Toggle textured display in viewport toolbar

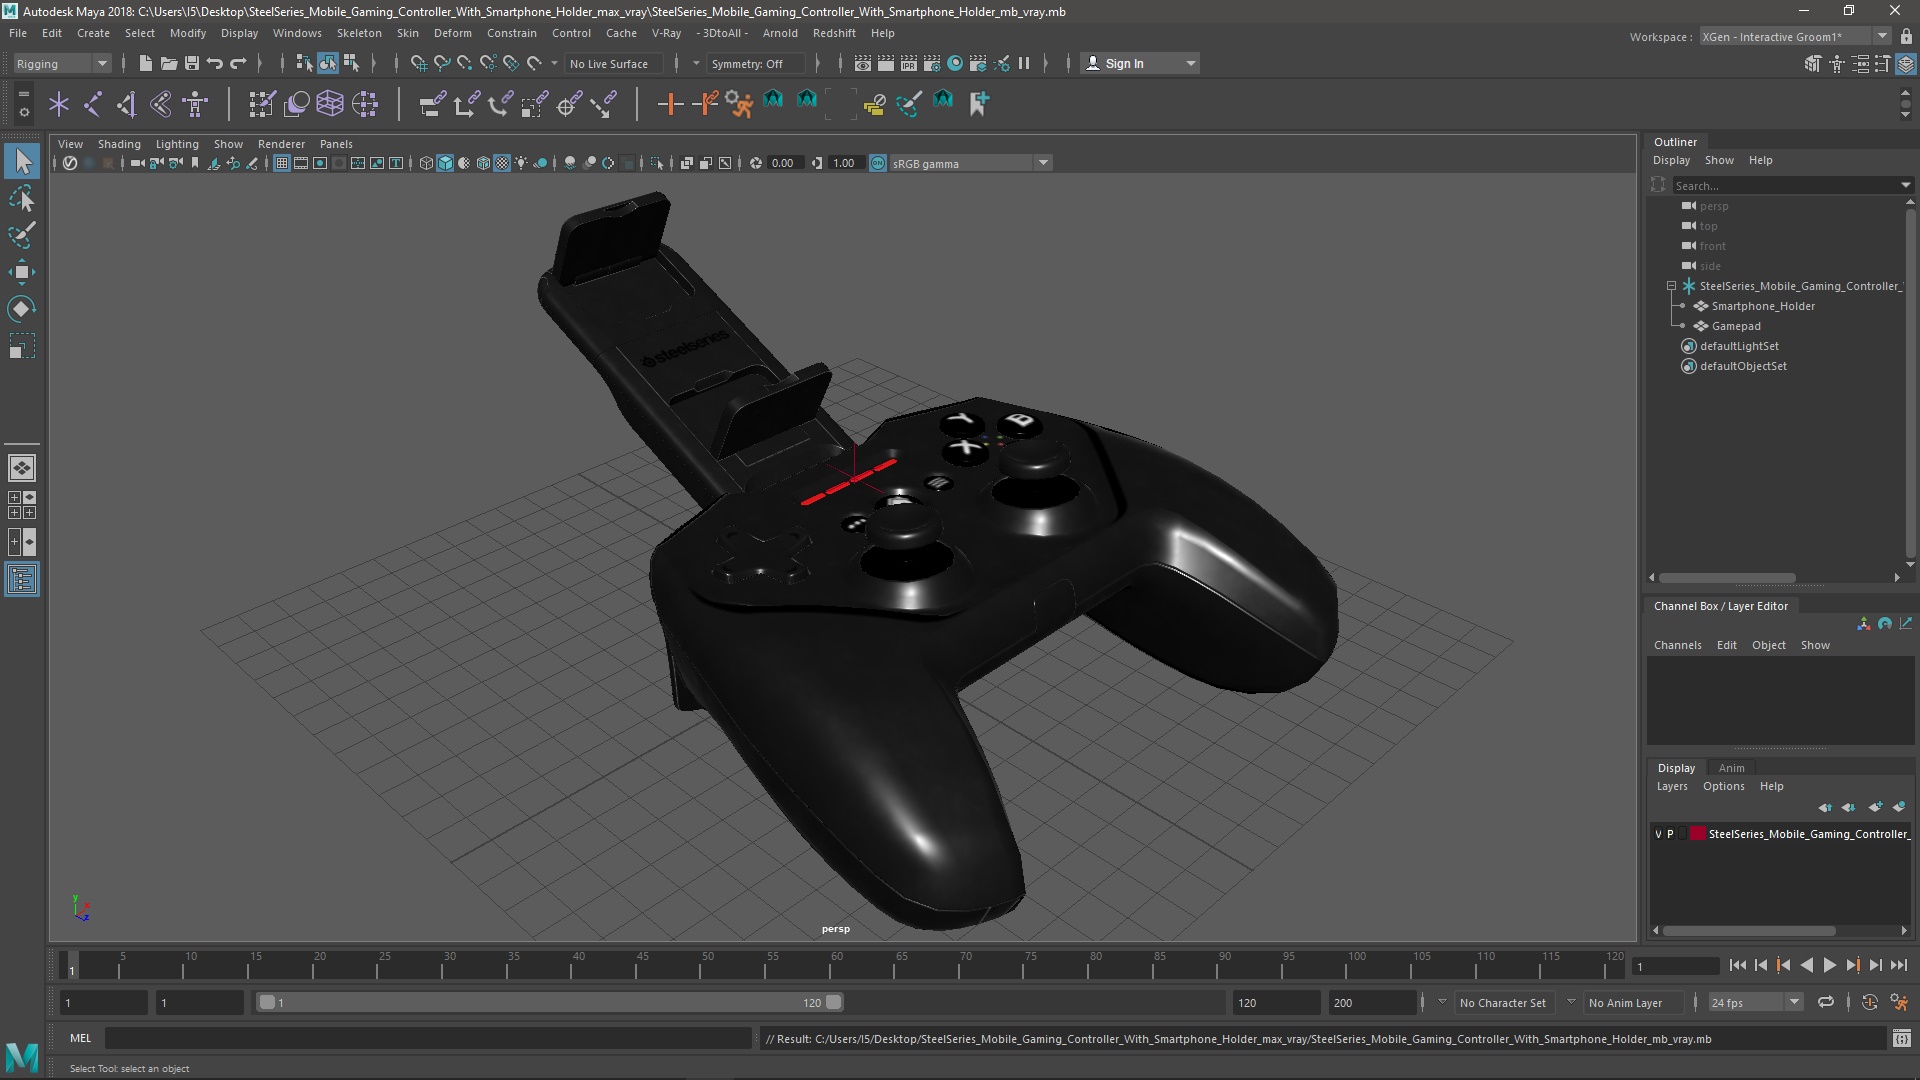pos(502,163)
